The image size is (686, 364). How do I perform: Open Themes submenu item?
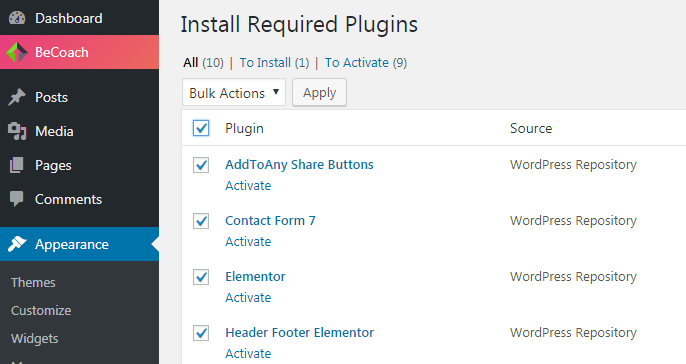(x=33, y=283)
